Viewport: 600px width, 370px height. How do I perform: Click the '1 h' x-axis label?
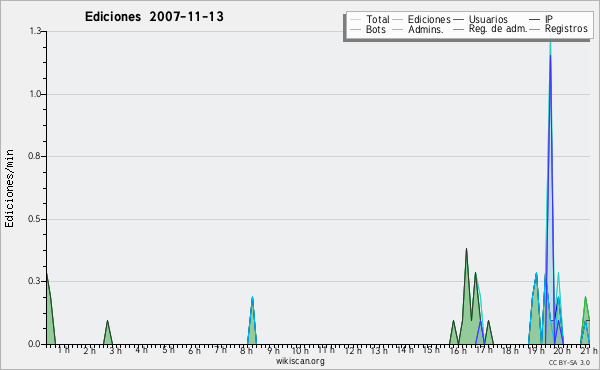pyautogui.click(x=64, y=350)
